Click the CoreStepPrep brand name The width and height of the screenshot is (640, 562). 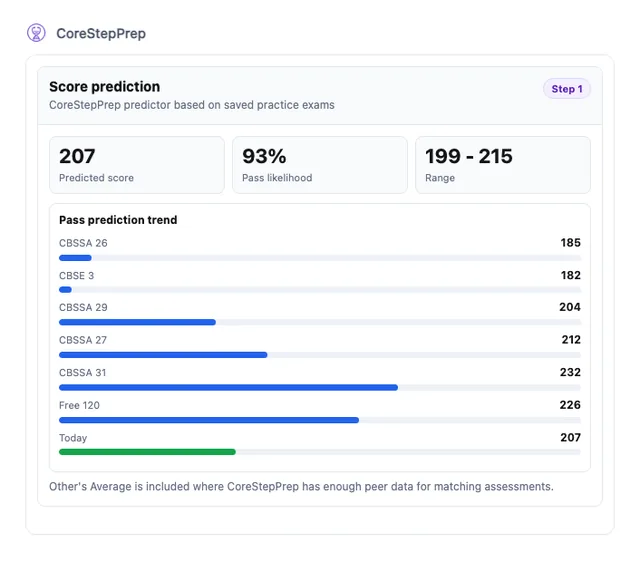tap(101, 33)
